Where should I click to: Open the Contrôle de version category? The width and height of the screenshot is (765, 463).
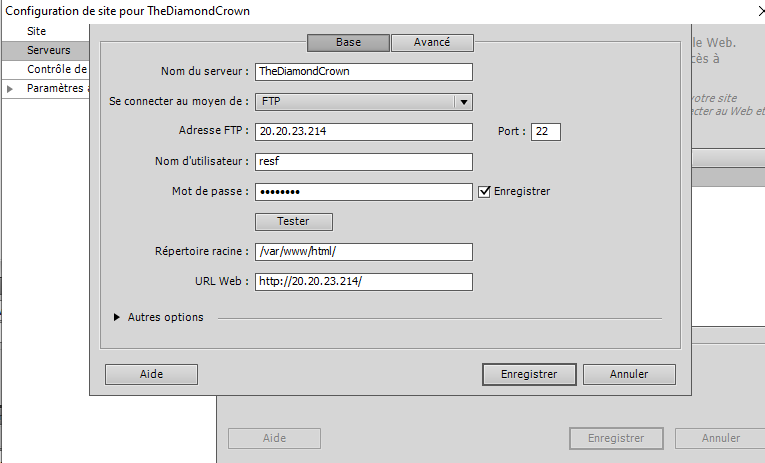tap(57, 69)
